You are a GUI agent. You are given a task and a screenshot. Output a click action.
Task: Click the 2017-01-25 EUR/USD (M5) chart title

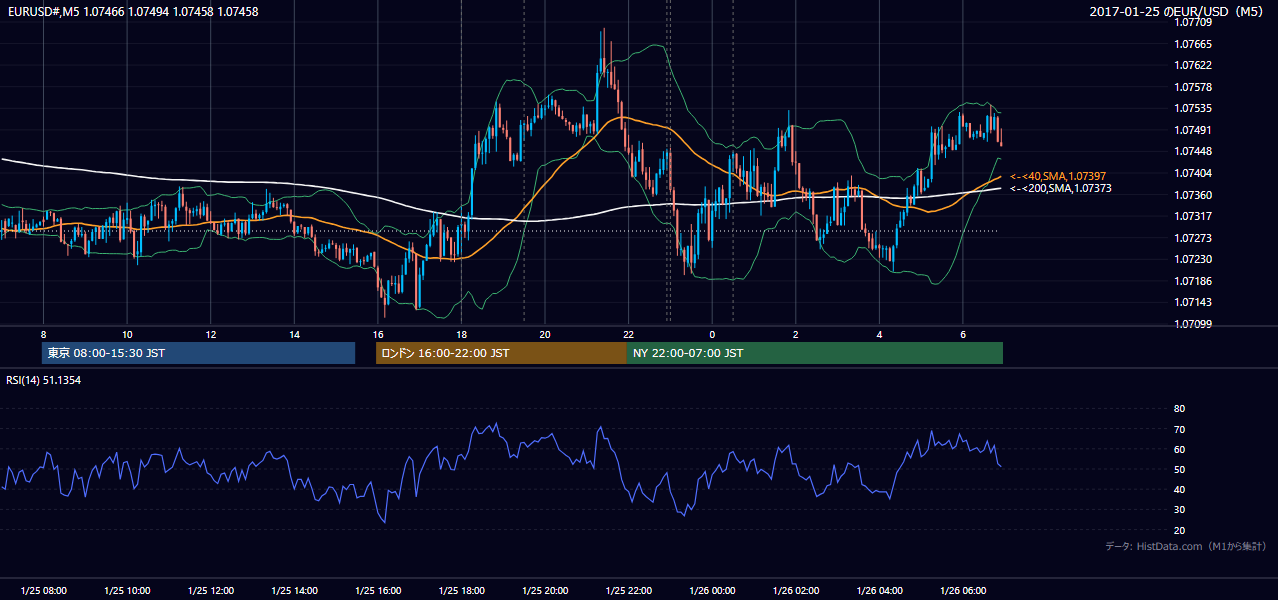click(x=1178, y=12)
